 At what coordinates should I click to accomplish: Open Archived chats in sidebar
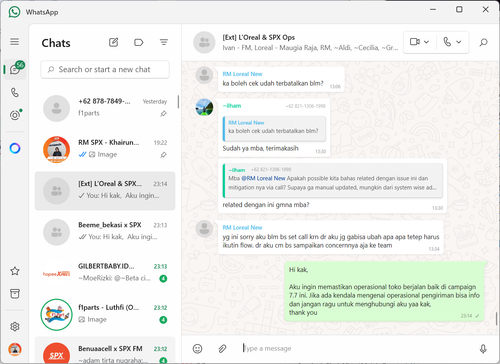15,294
